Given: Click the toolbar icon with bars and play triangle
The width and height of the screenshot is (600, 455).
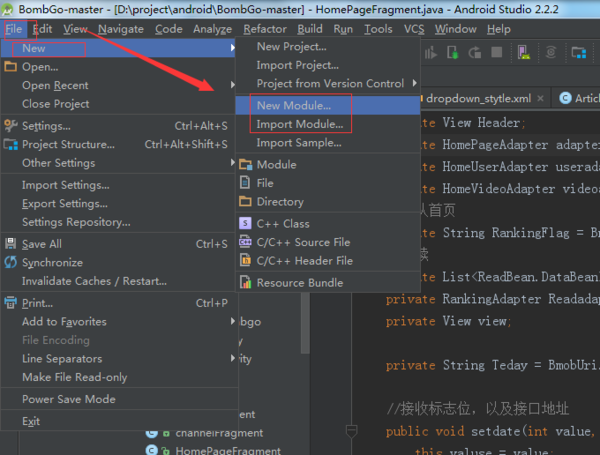Looking at the screenshot, I should click(x=430, y=53).
